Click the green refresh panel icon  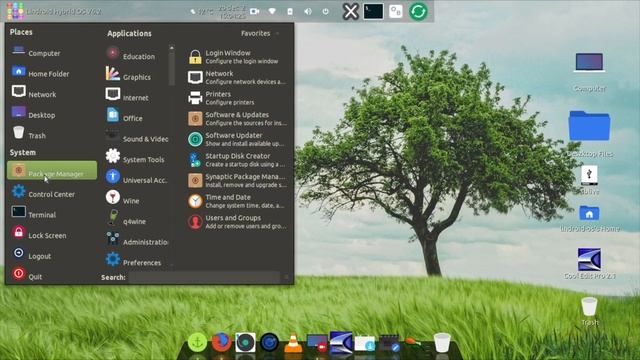pos(418,11)
